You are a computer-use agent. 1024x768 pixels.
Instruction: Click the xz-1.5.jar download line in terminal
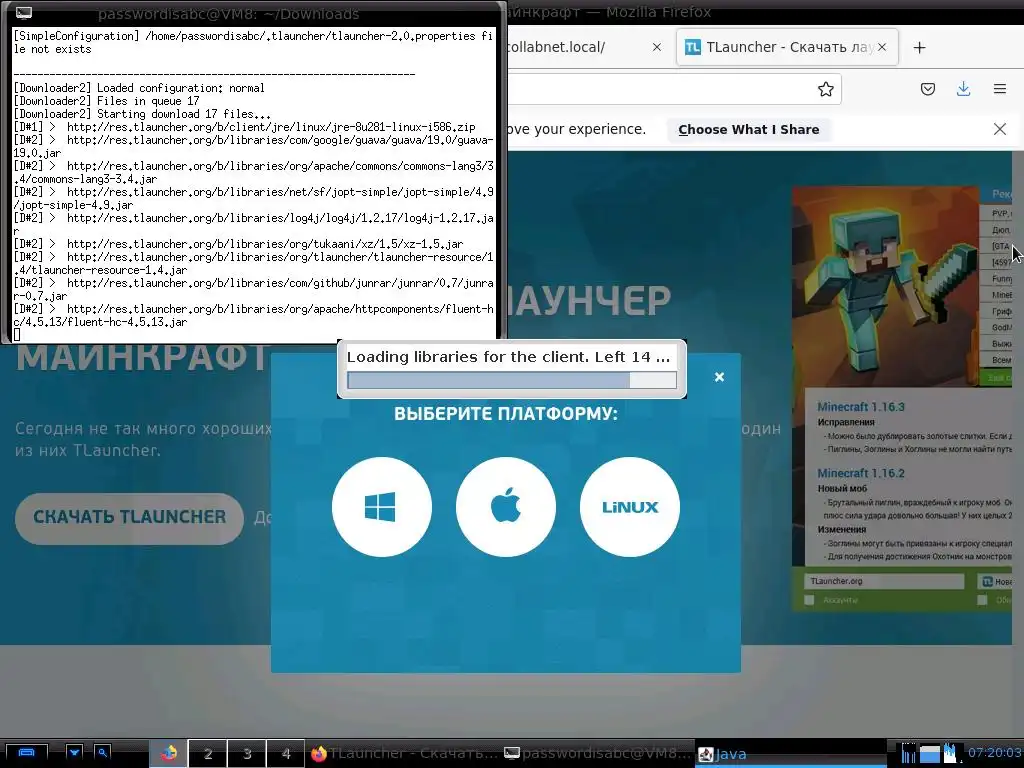click(x=238, y=244)
